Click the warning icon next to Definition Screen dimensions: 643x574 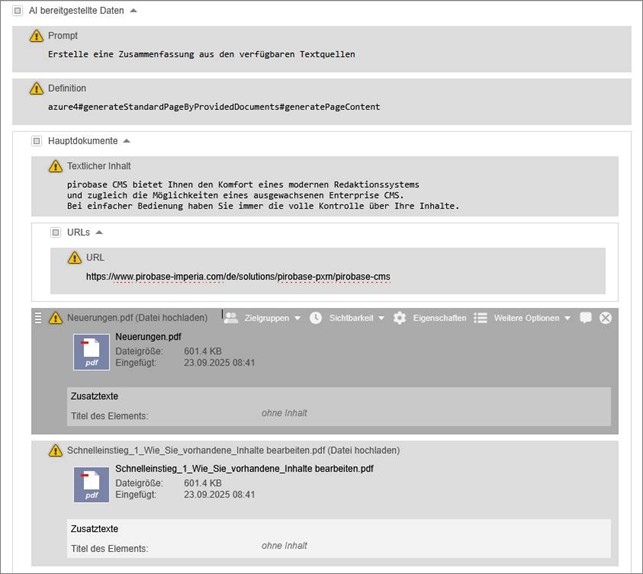pyautogui.click(x=36, y=89)
